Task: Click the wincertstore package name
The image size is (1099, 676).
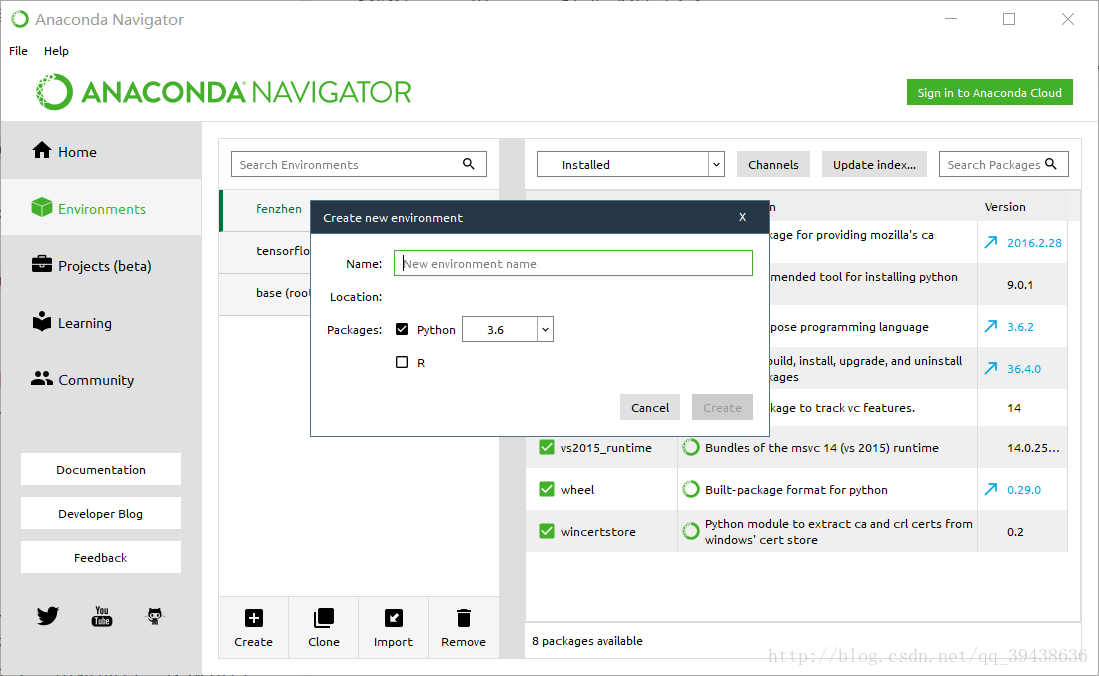Action: coord(598,532)
